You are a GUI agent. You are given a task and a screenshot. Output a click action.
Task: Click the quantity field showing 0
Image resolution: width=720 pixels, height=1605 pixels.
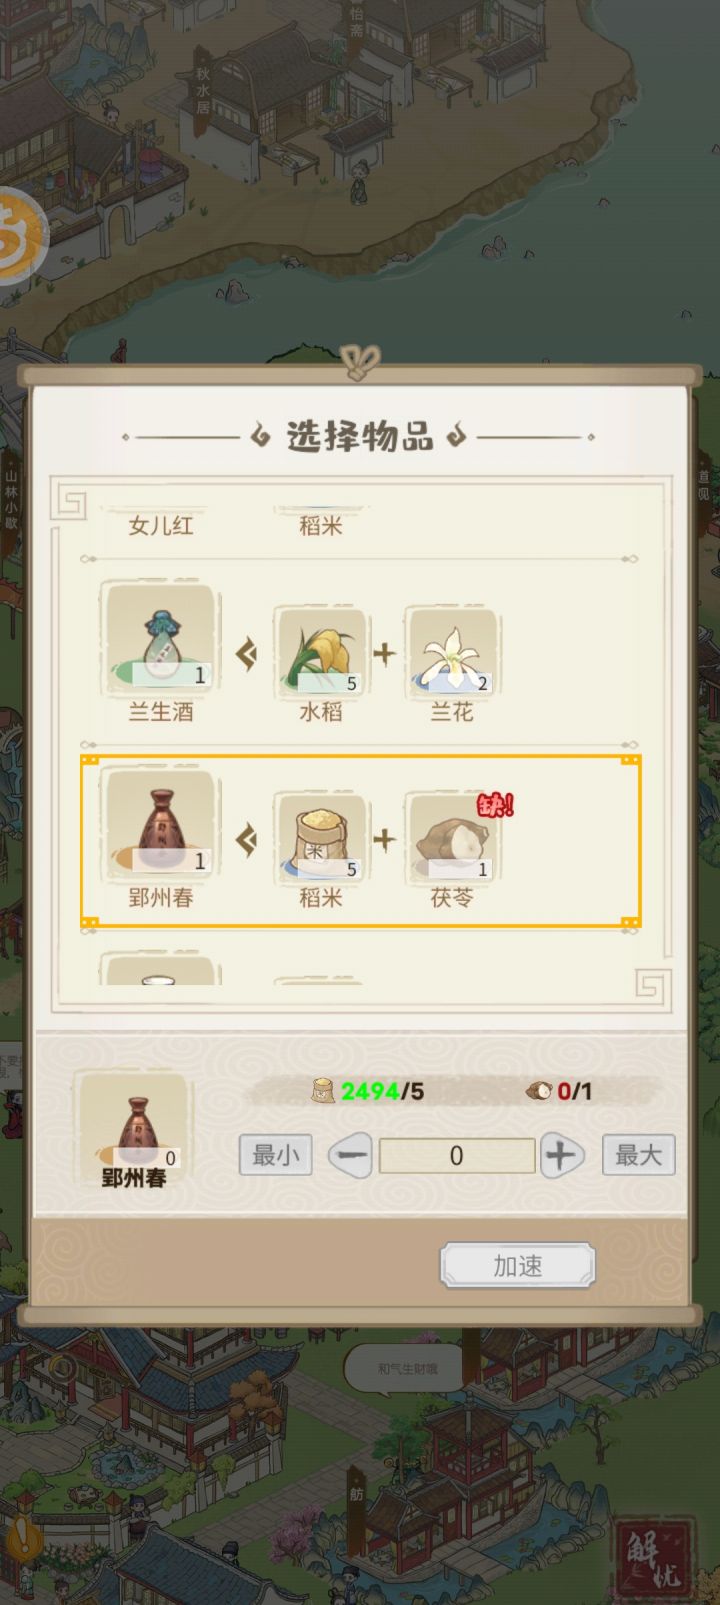[x=457, y=1156]
